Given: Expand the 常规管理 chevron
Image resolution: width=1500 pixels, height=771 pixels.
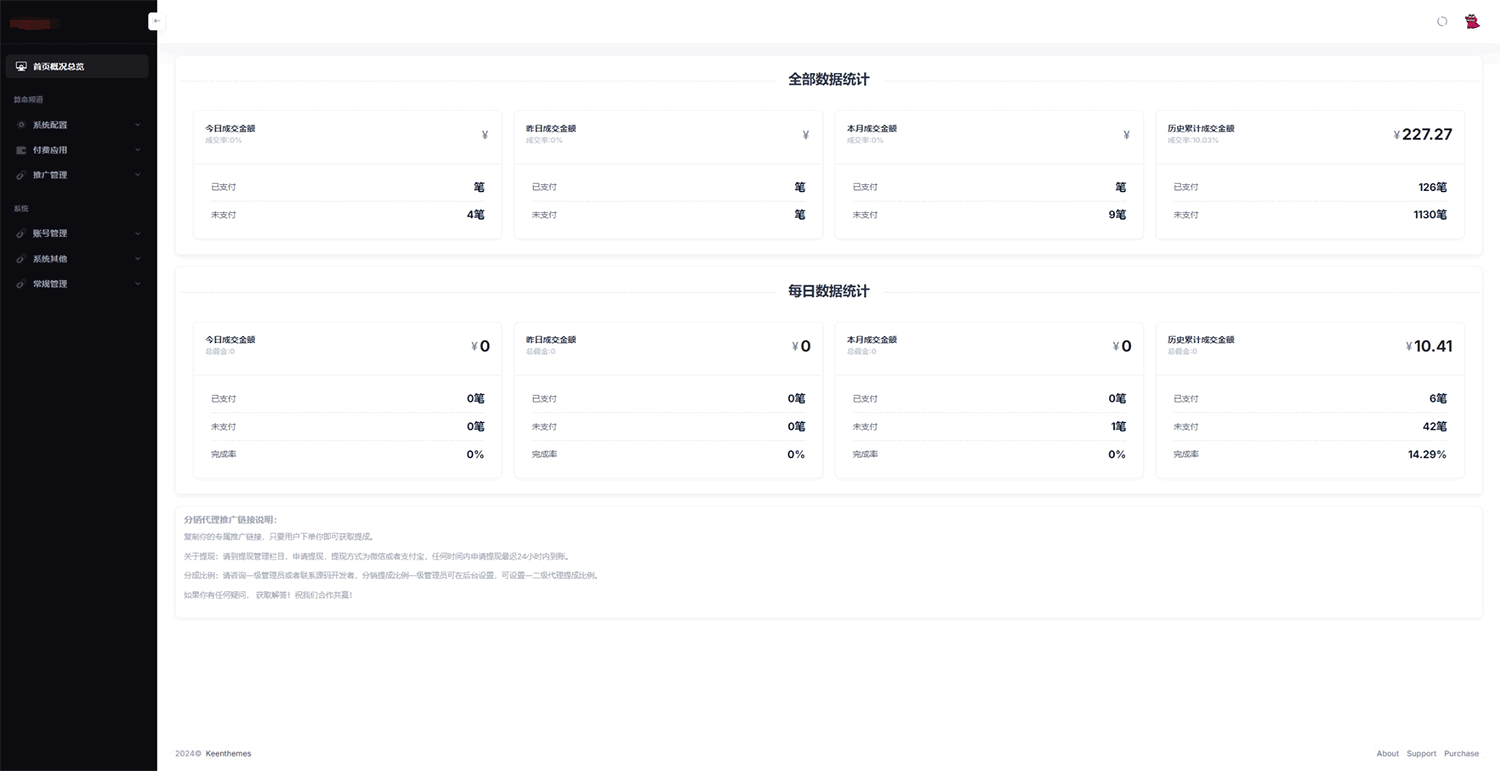Looking at the screenshot, I should 138,284.
